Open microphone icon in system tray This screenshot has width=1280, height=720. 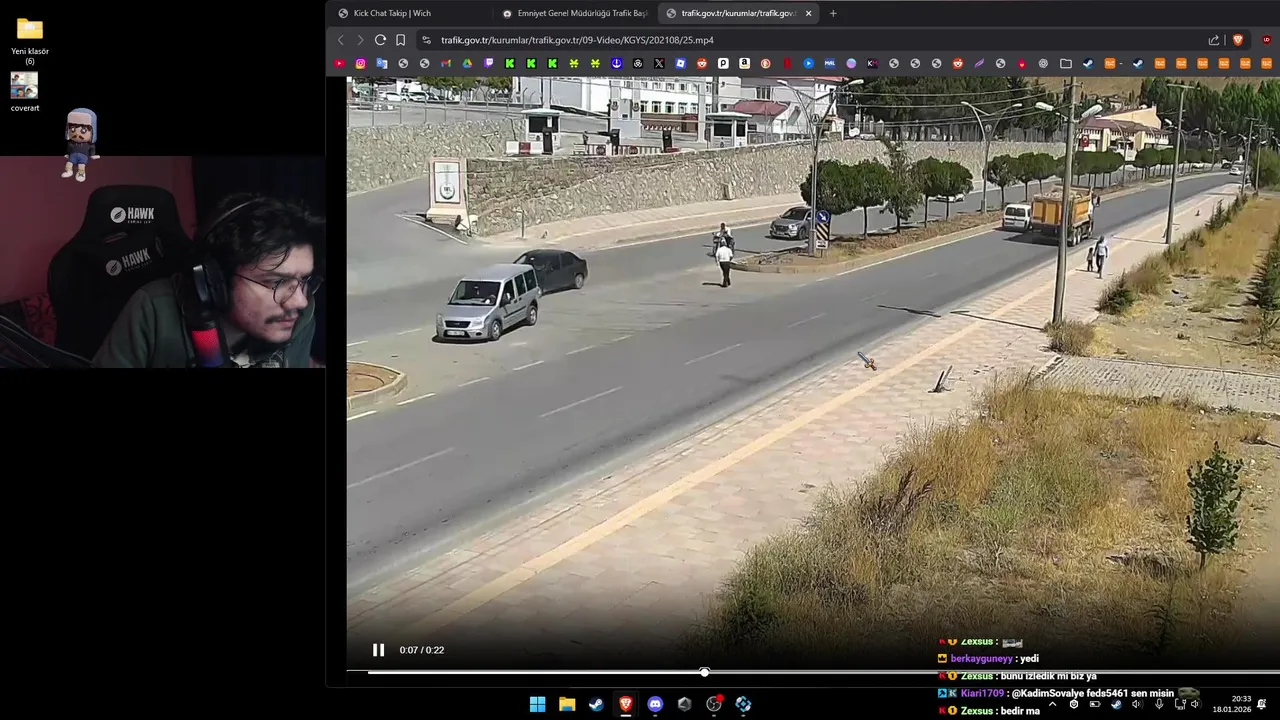click(x=1159, y=704)
